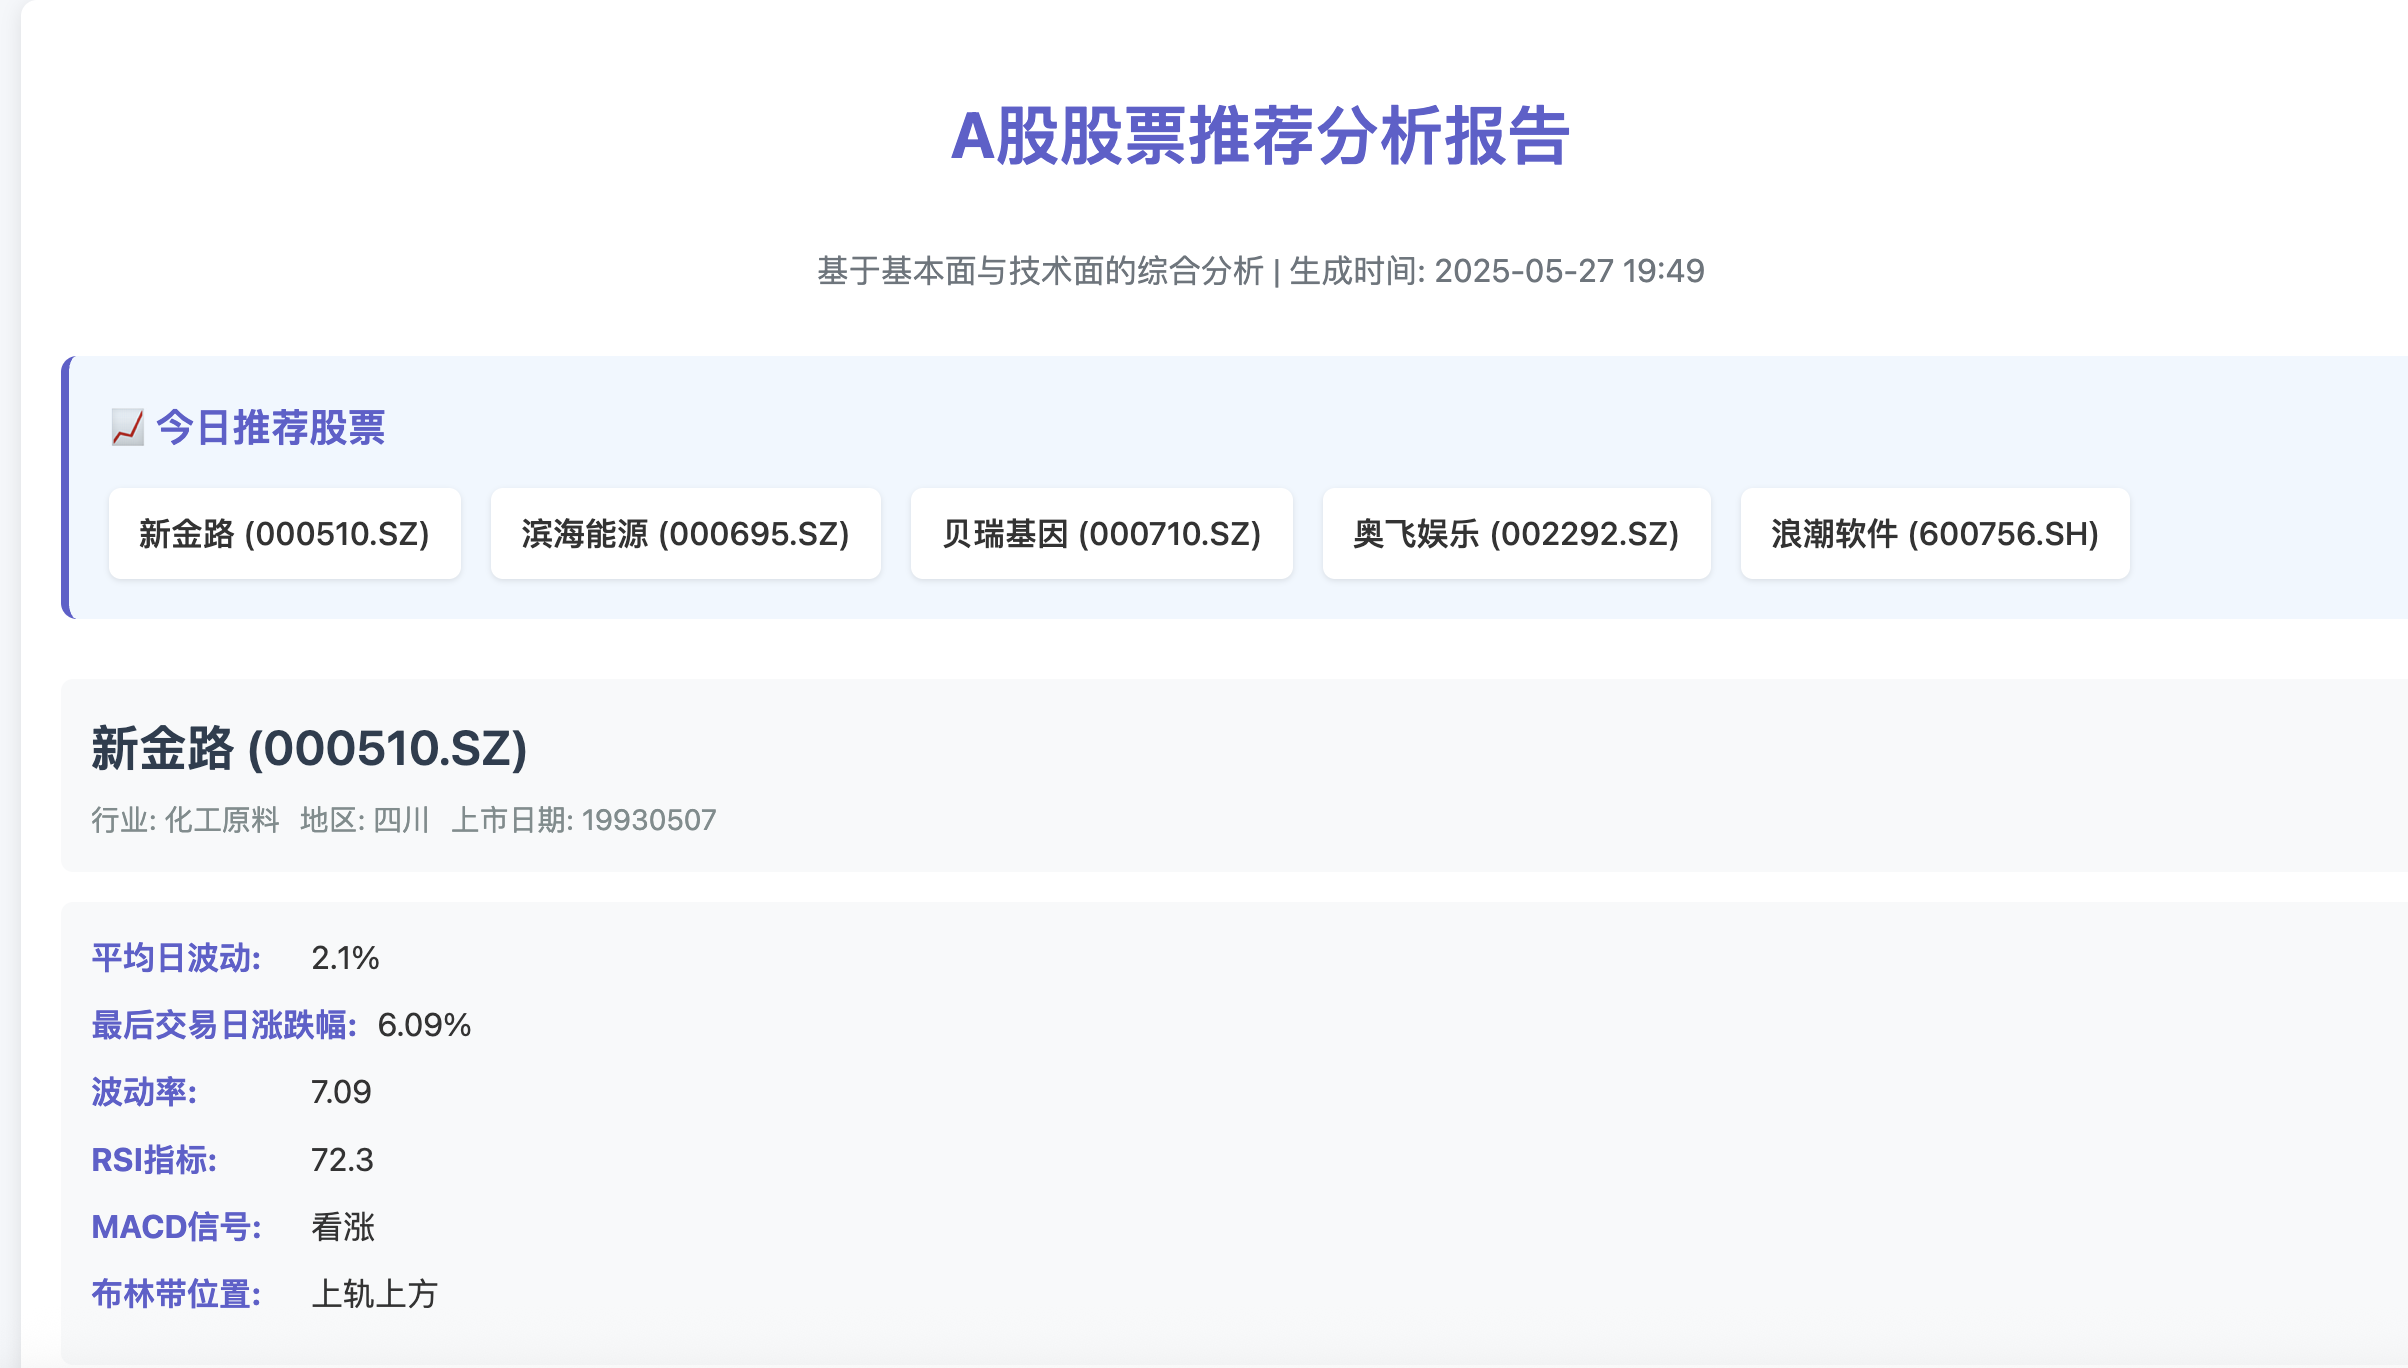The height and width of the screenshot is (1368, 2408).
Task: Open the 贝瑞基因 (000710.SZ) stock chip
Action: pos(1102,534)
